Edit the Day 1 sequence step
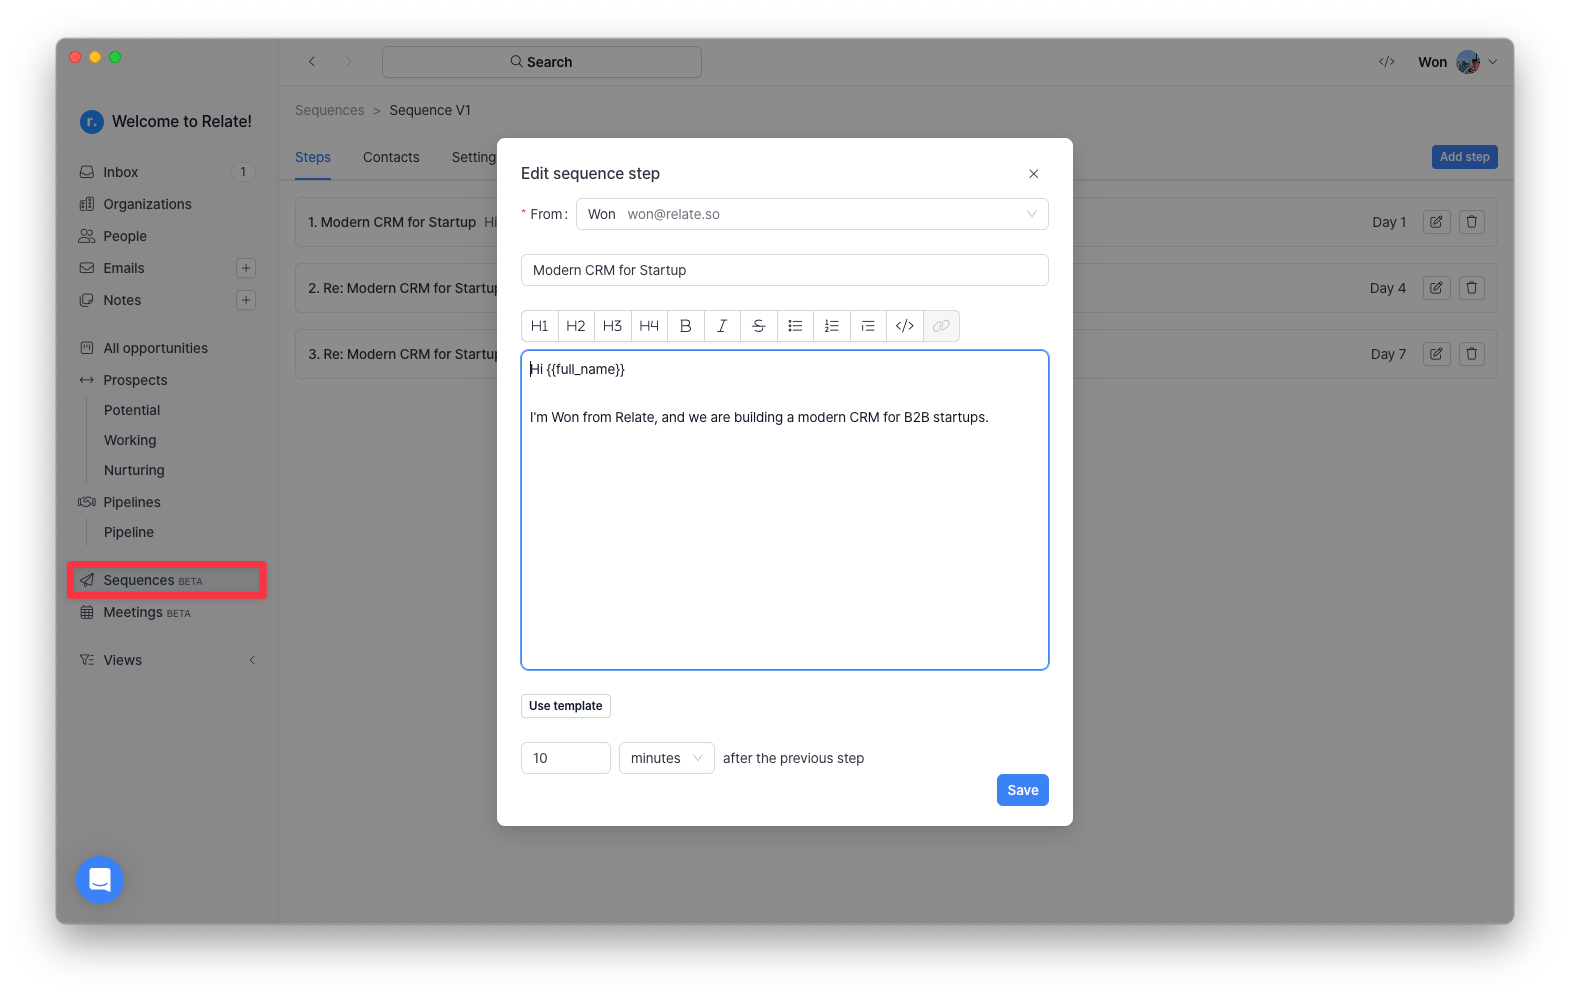The image size is (1570, 998). pos(1436,222)
